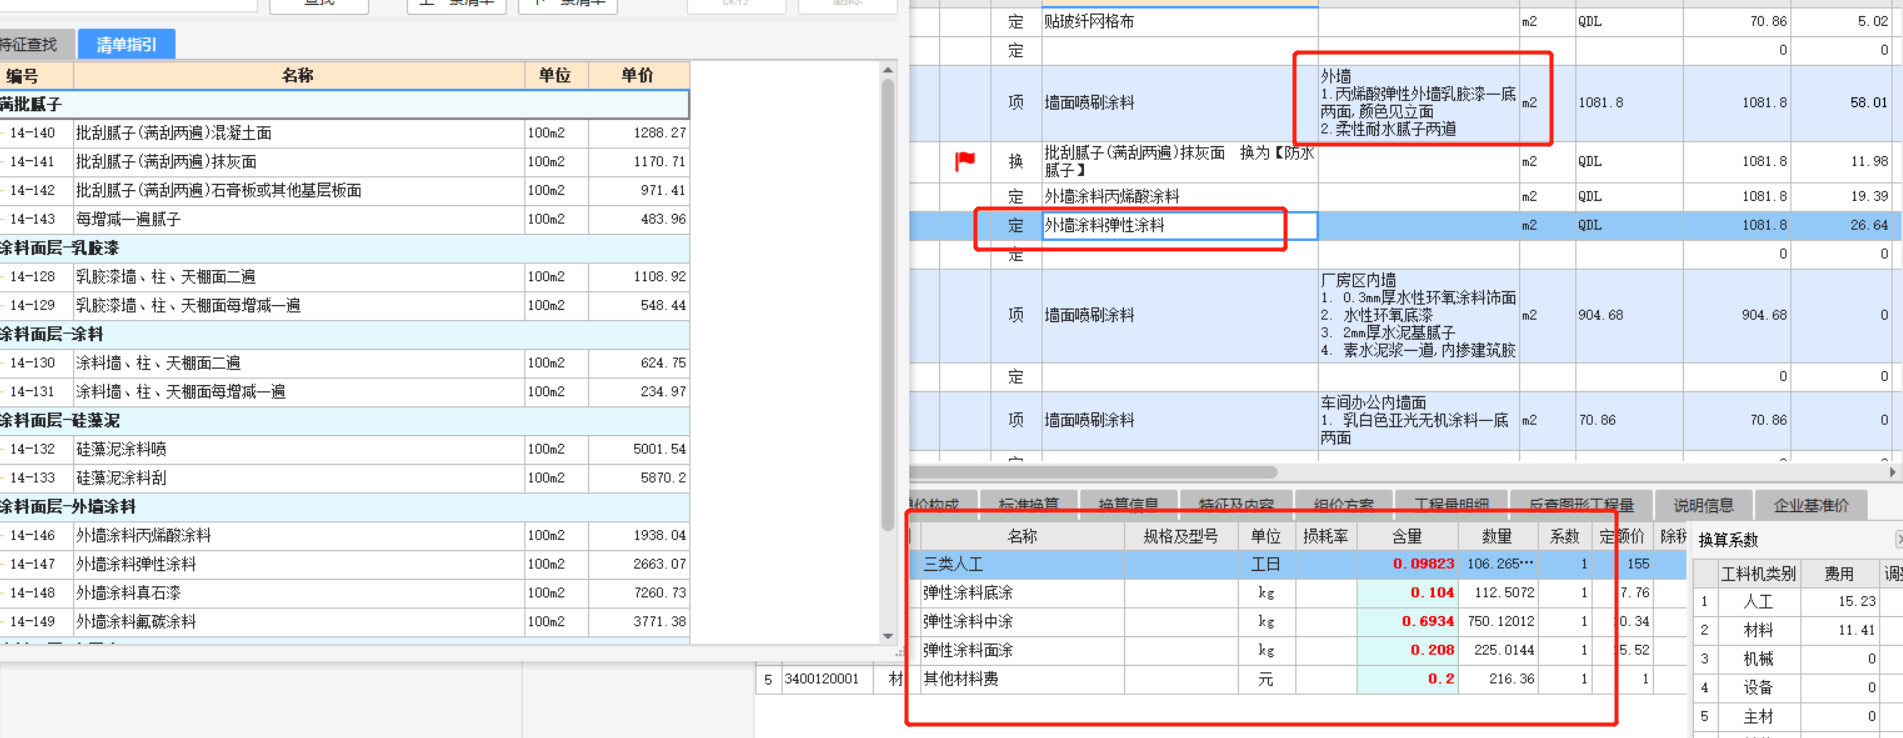The height and width of the screenshot is (738, 1903).
Task: Open the 标准换算 tab
Action: tap(1028, 505)
